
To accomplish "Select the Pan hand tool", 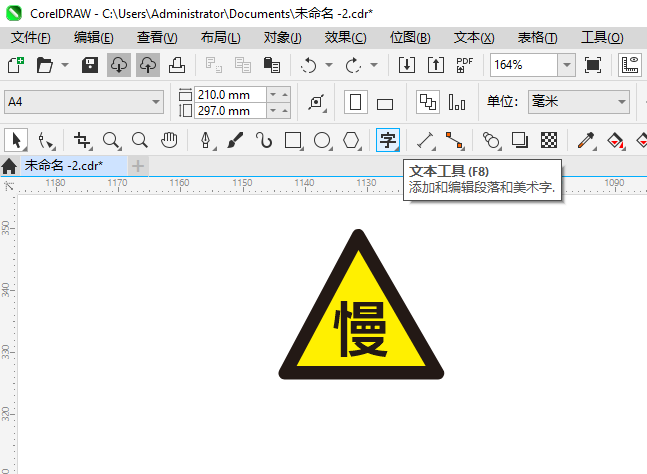I will click(x=169, y=140).
